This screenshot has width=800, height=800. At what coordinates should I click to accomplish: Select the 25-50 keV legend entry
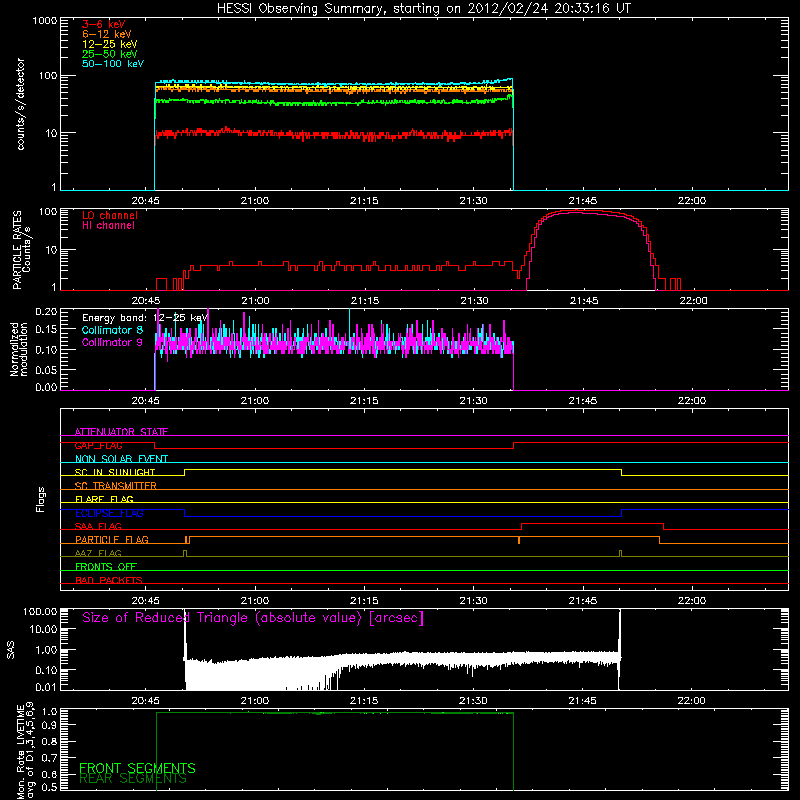tap(110, 54)
